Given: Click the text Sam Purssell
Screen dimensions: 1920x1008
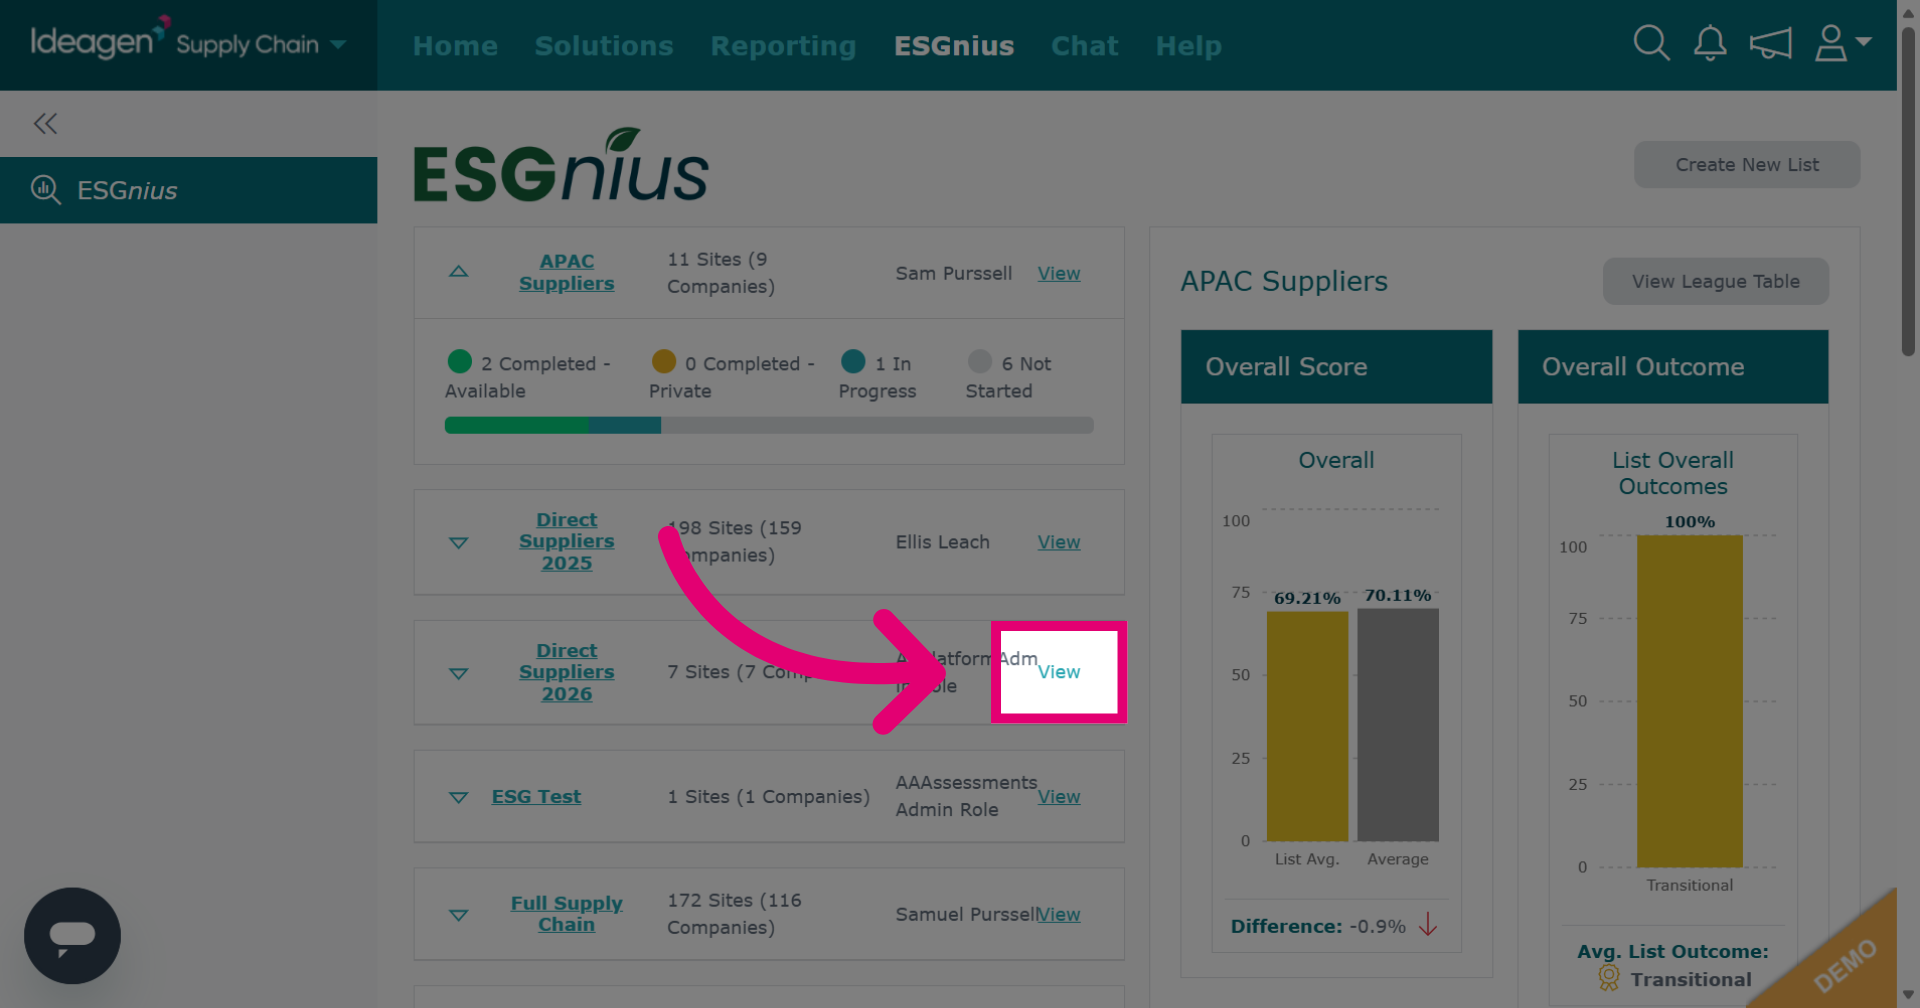Looking at the screenshot, I should 954,273.
